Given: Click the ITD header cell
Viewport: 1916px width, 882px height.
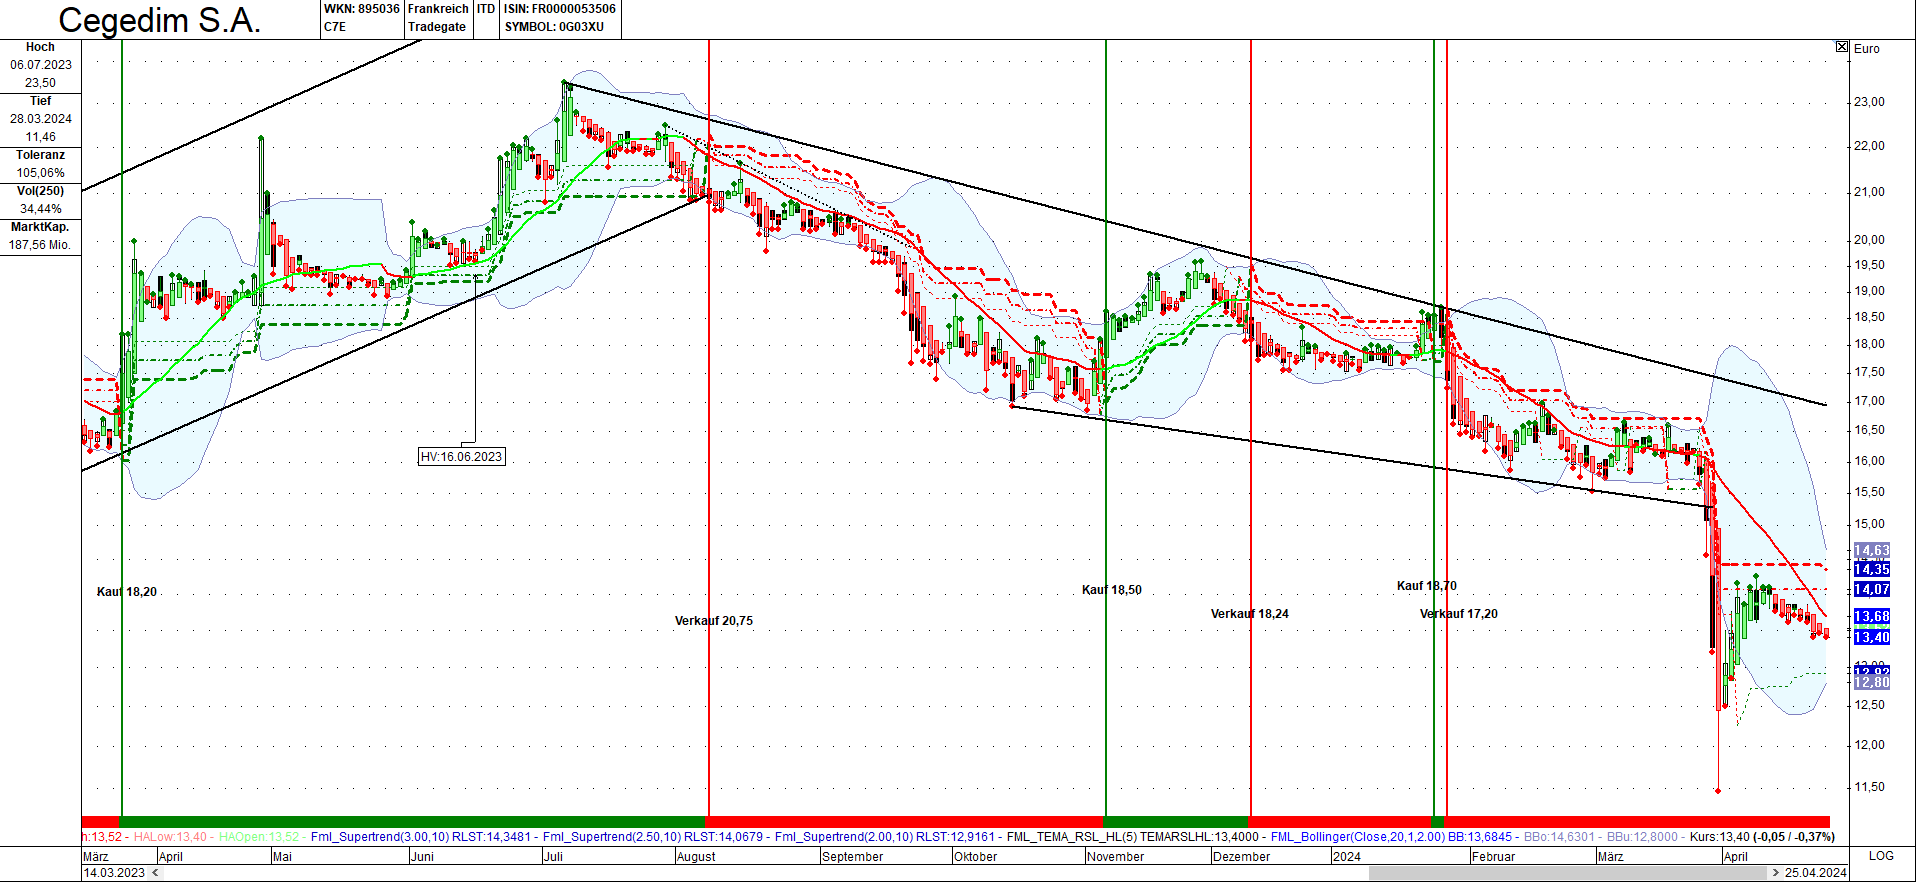Looking at the screenshot, I should tap(486, 9).
